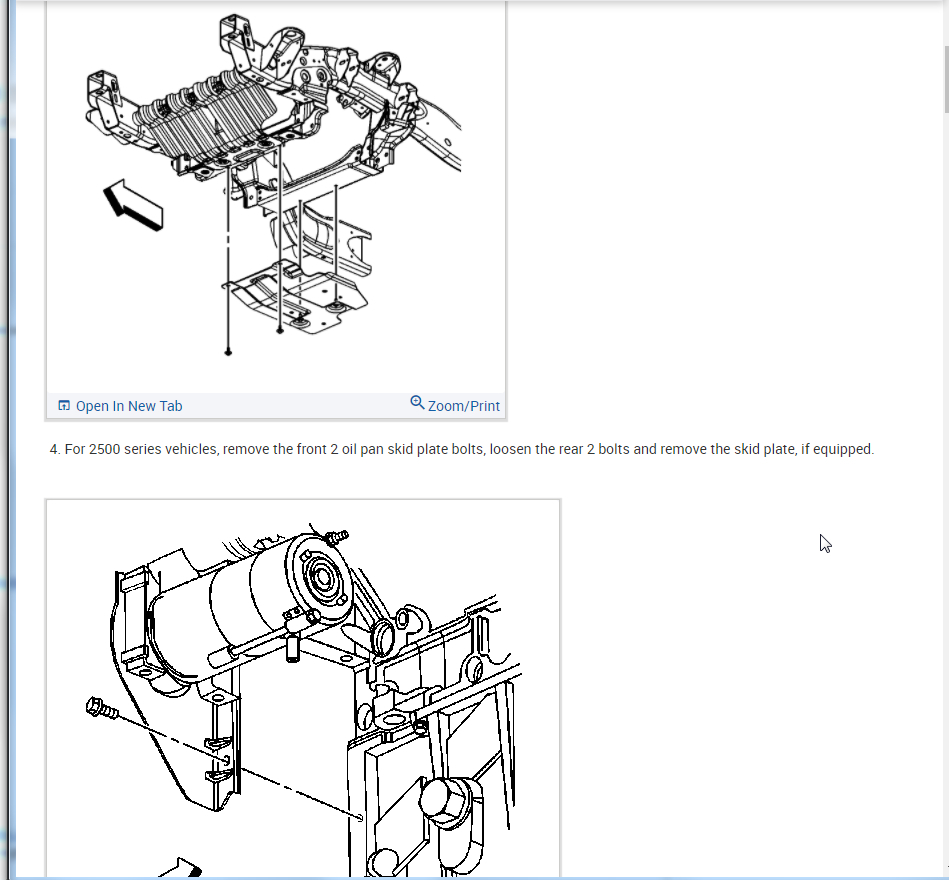Click the magnifier icon beside Zoom/Print
This screenshot has width=949, height=880.
tap(417, 402)
